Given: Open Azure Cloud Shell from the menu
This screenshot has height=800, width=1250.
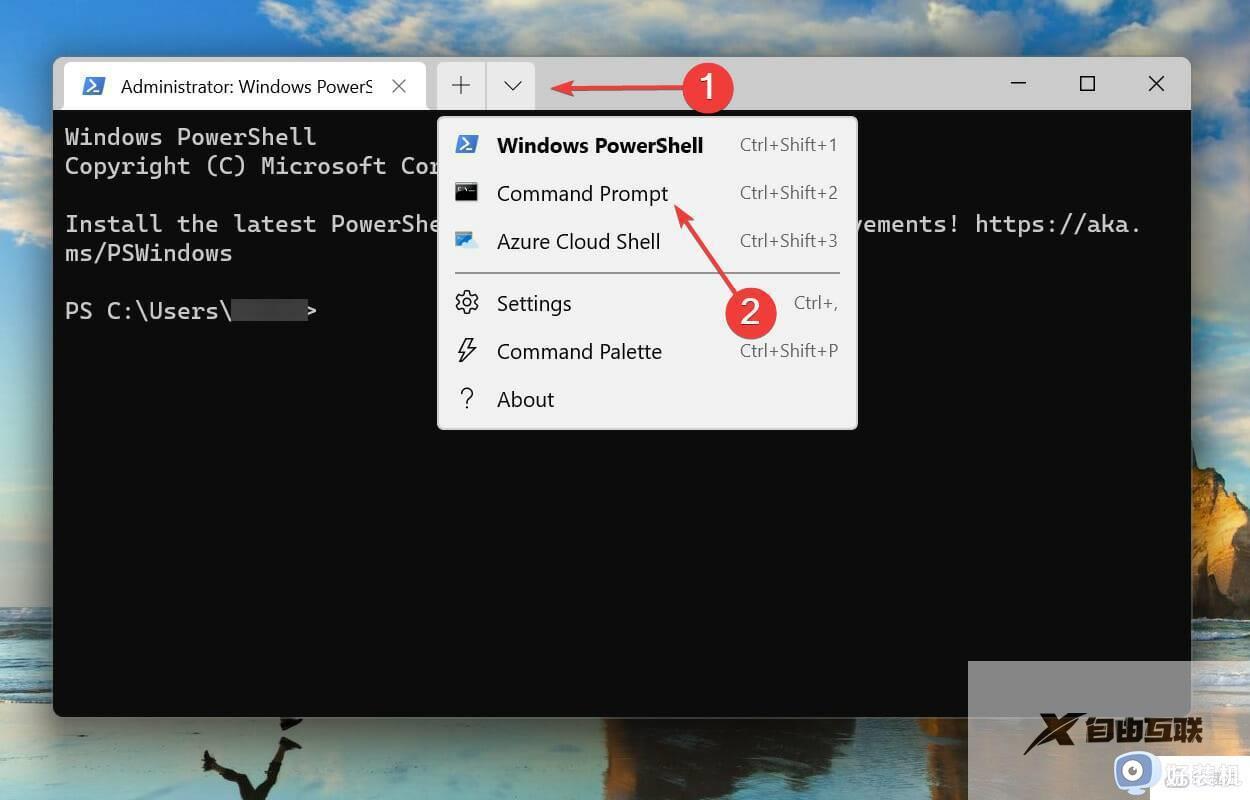Looking at the screenshot, I should coord(578,241).
